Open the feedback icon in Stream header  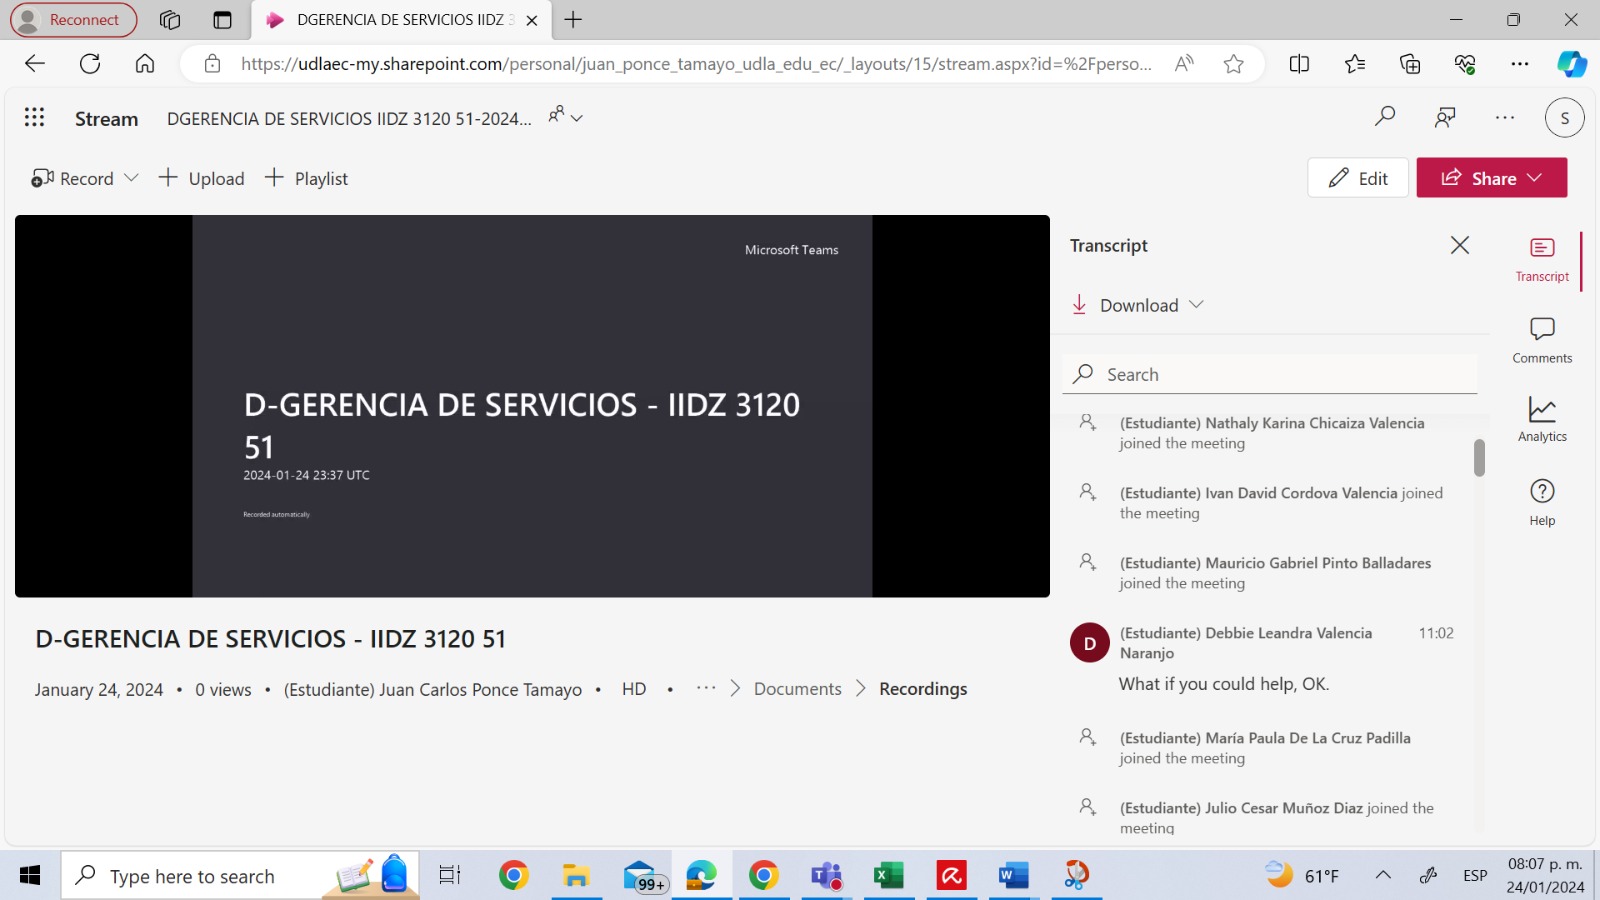(1445, 118)
